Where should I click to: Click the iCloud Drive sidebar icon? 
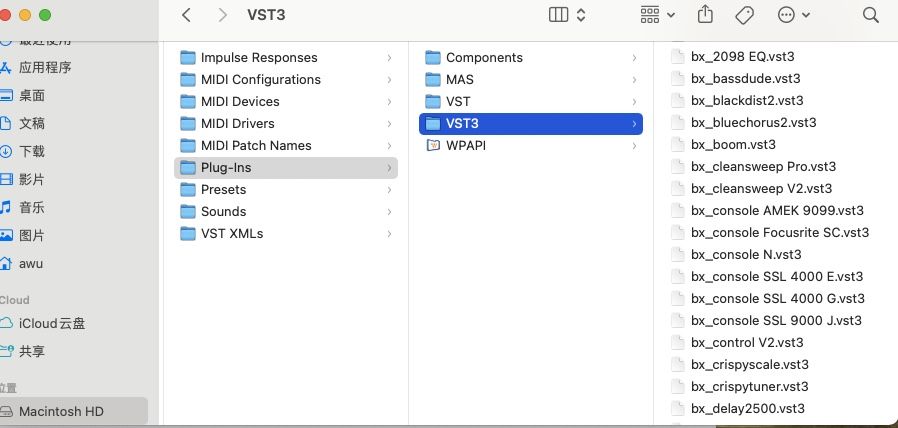(x=7, y=323)
